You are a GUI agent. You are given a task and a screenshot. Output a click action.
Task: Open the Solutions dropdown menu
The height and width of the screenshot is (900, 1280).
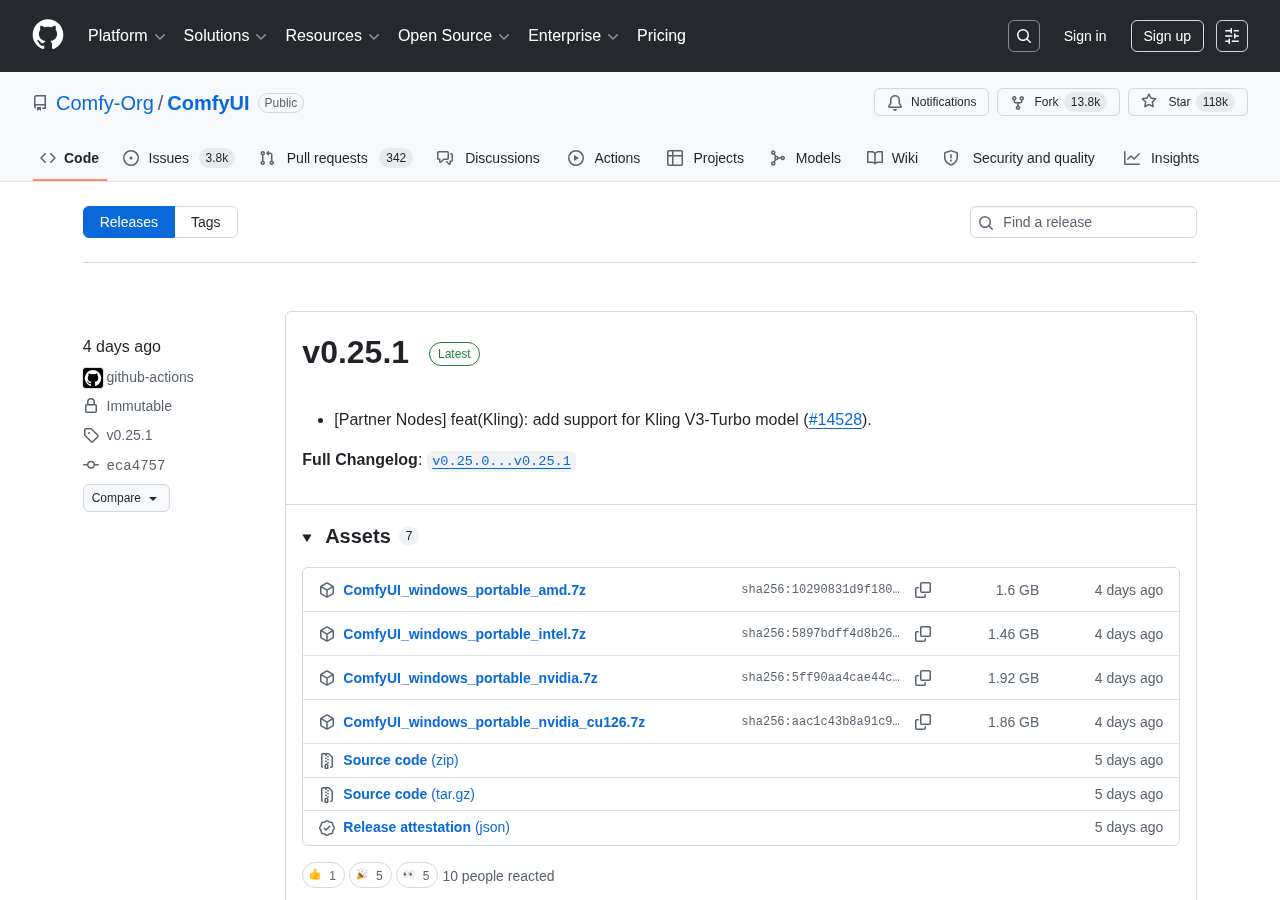(x=225, y=36)
